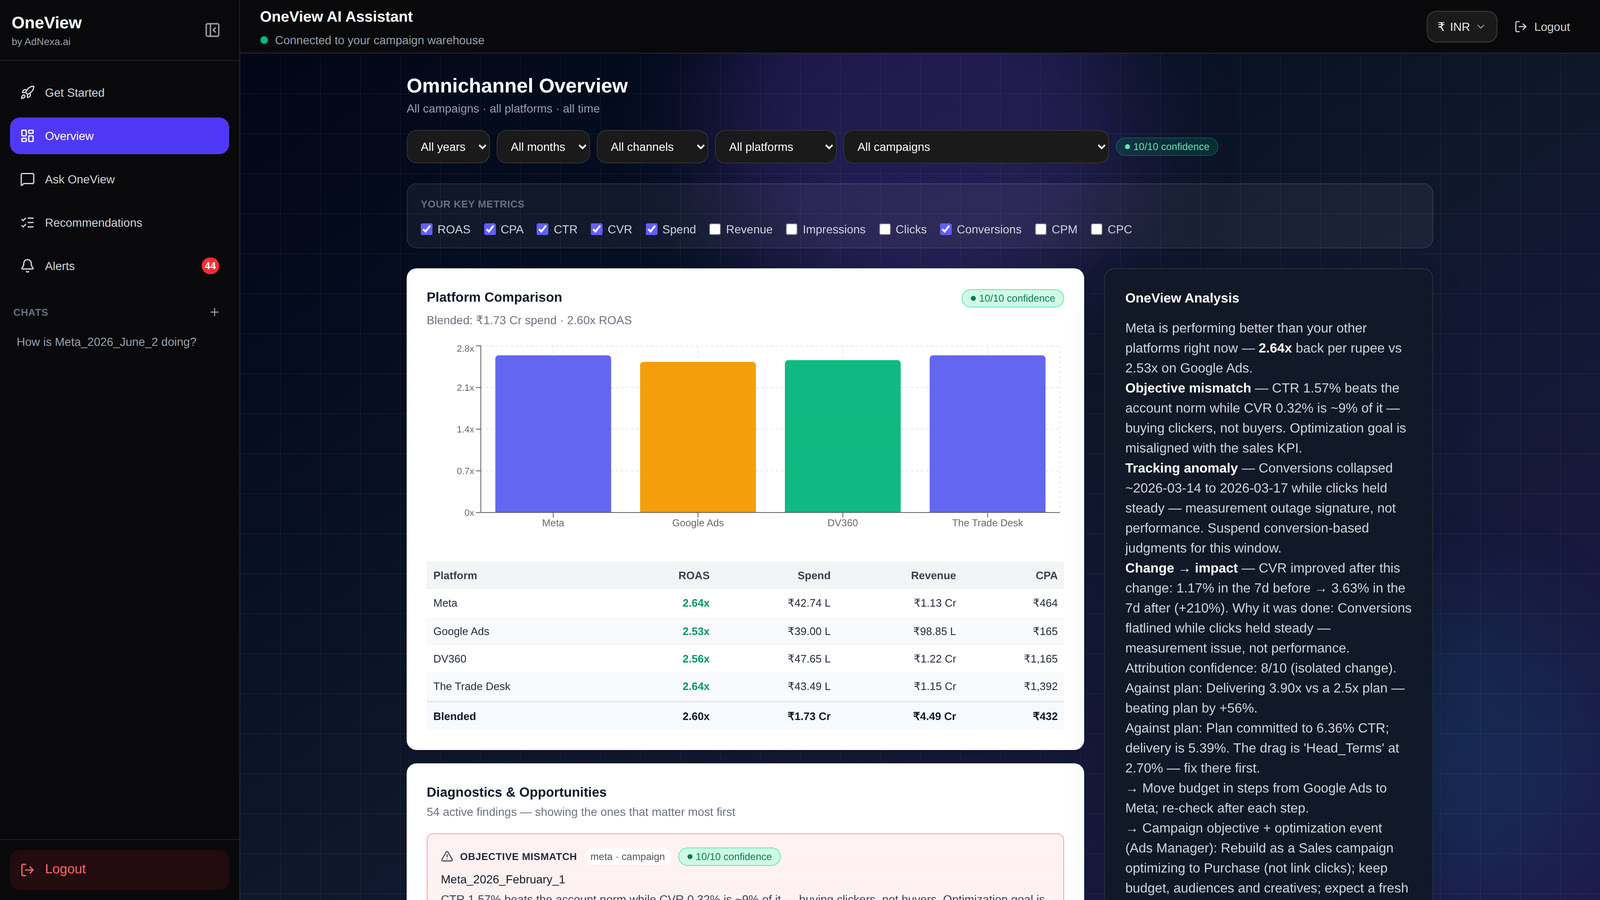Start a new chat with plus icon
1600x900 pixels.
click(x=214, y=312)
